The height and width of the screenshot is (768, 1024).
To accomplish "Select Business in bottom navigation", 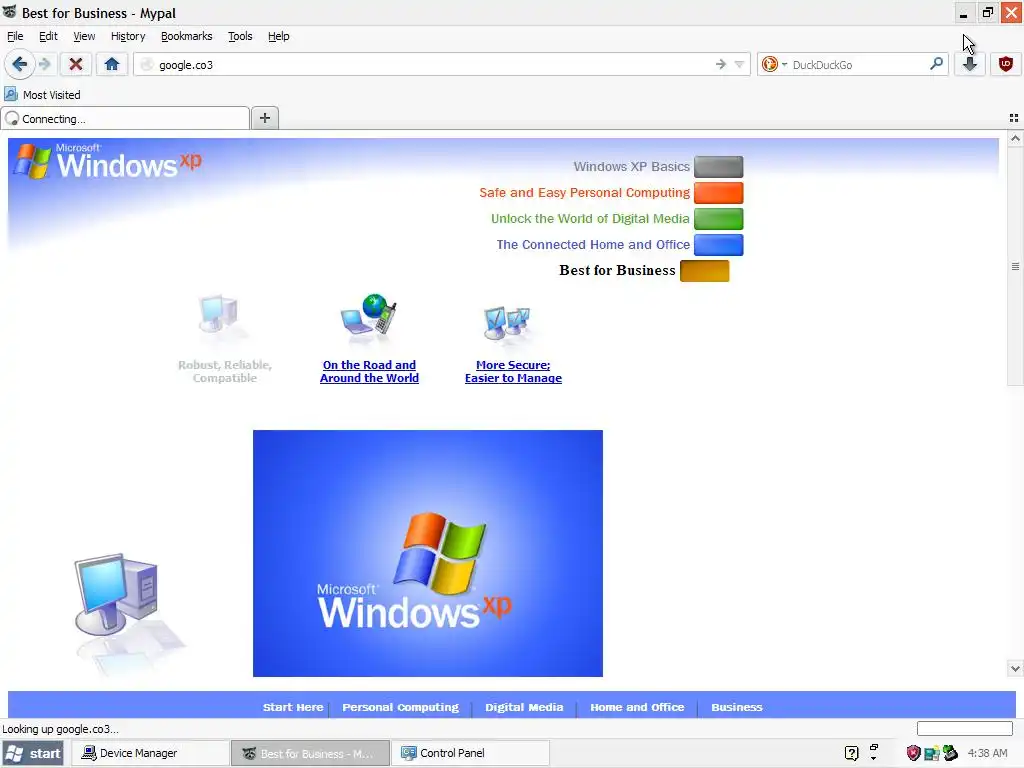I will tap(737, 707).
